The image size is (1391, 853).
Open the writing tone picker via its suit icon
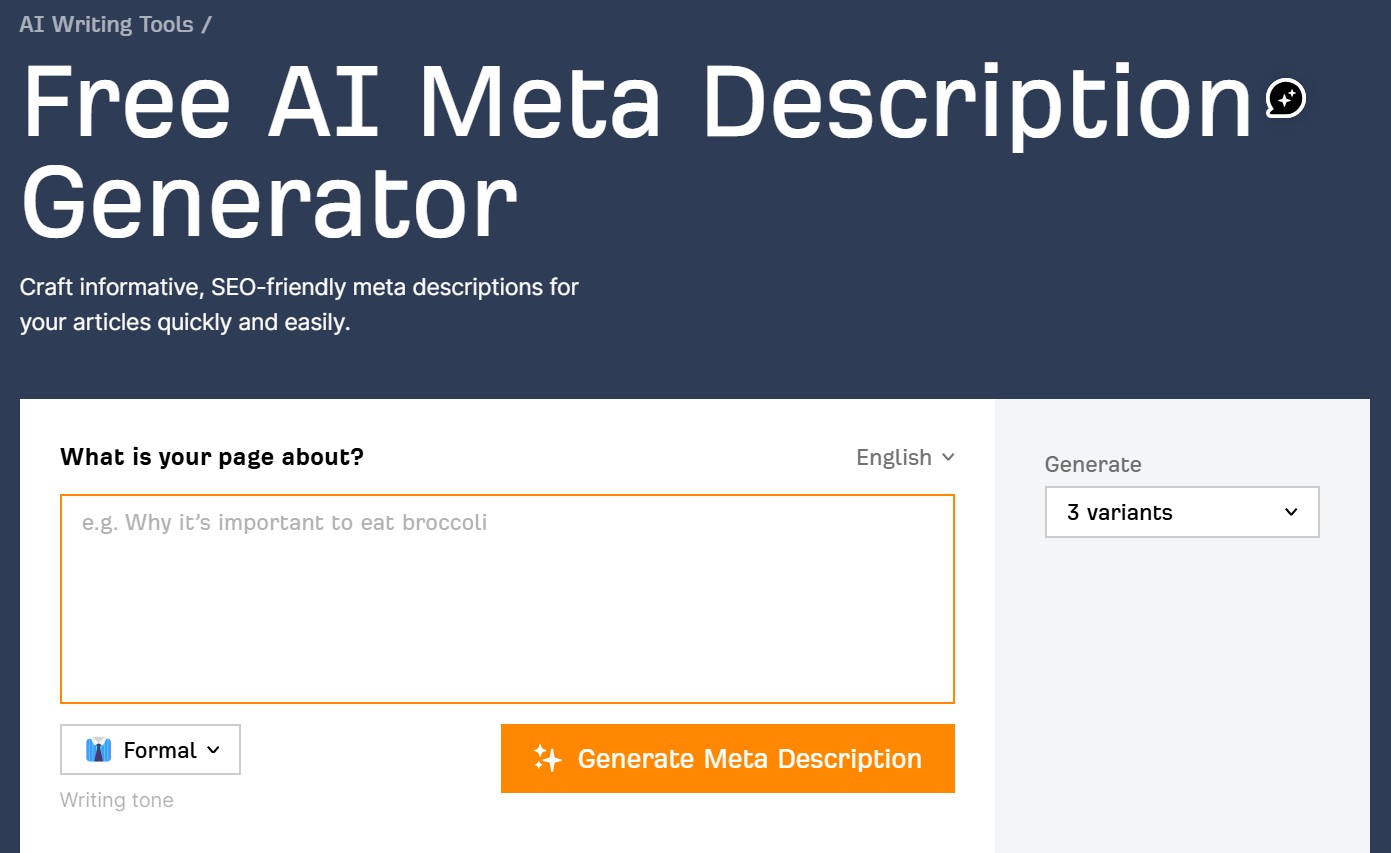click(97, 749)
